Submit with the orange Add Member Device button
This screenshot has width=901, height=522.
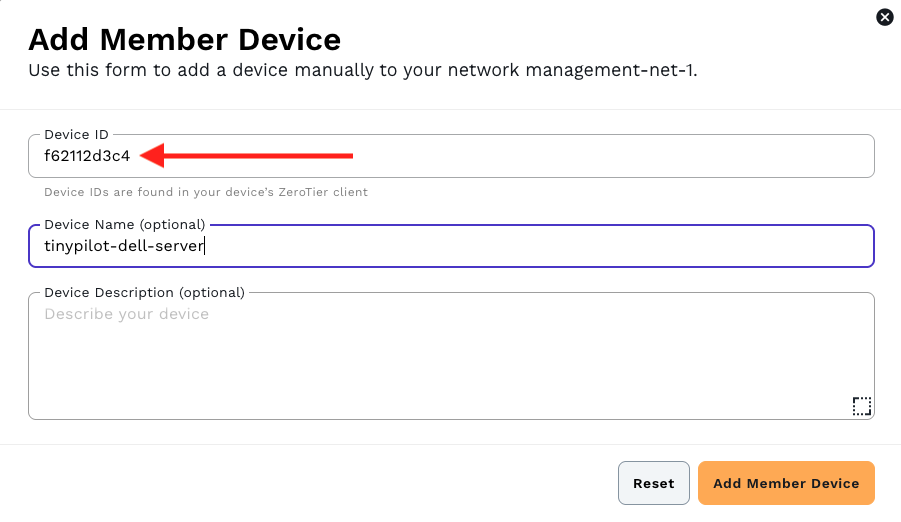(786, 483)
